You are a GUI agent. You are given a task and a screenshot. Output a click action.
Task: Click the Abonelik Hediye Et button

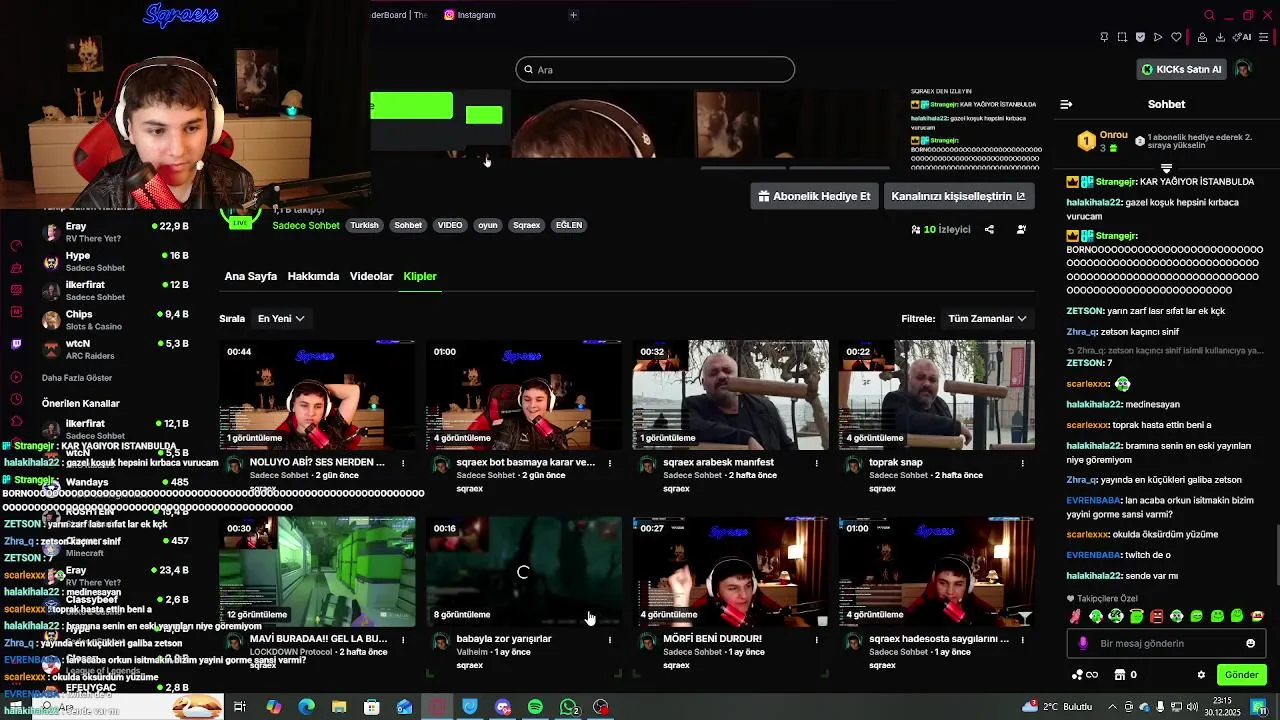pyautogui.click(x=814, y=196)
